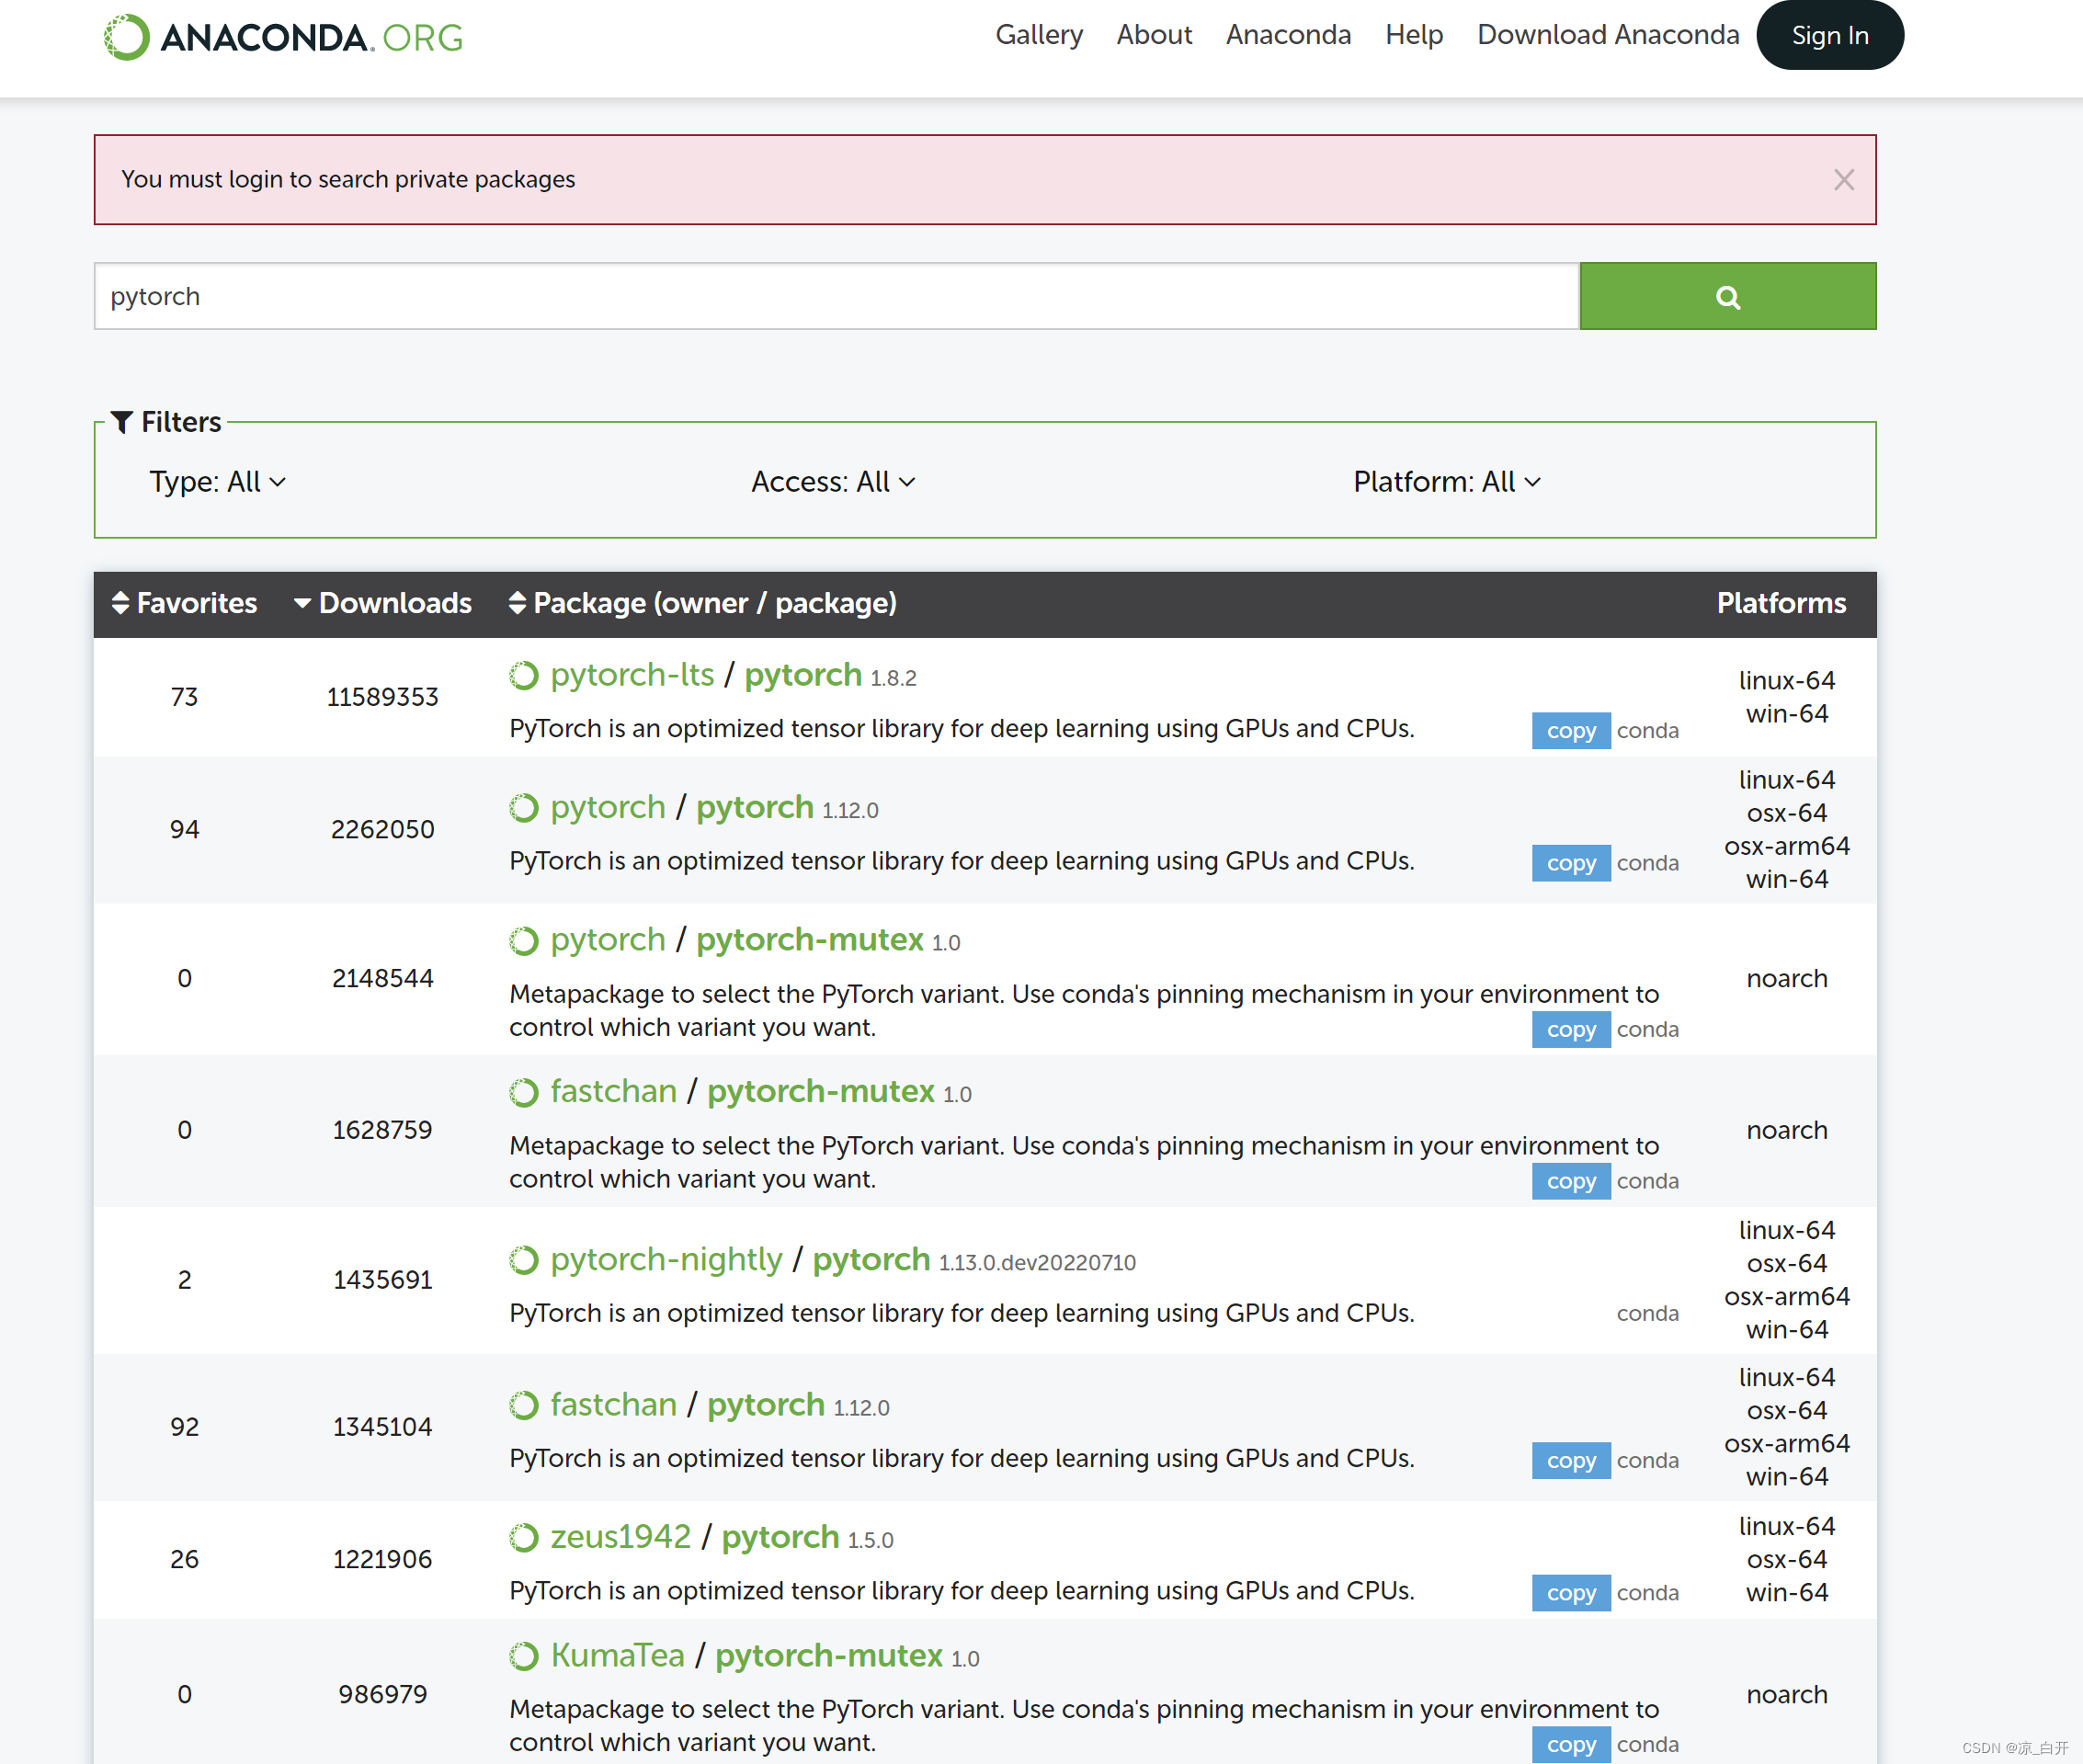The height and width of the screenshot is (1764, 2083).
Task: Open pytorch package link under pytorch-lts
Action: (x=803, y=675)
